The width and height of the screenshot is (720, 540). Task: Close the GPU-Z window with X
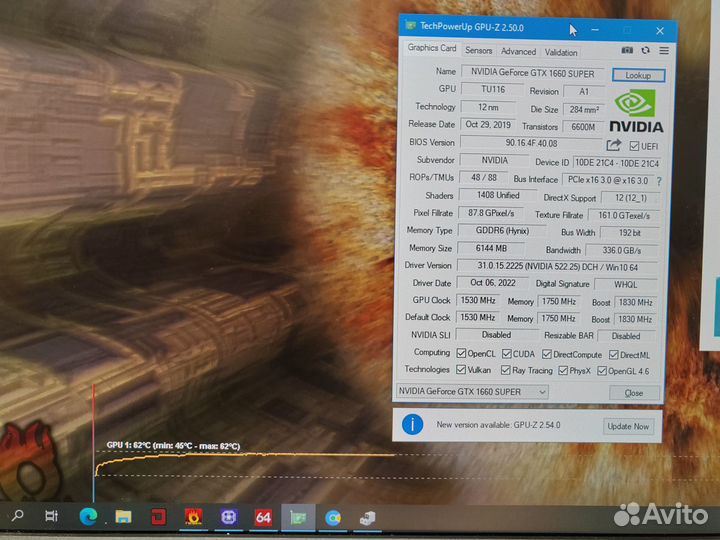(660, 31)
